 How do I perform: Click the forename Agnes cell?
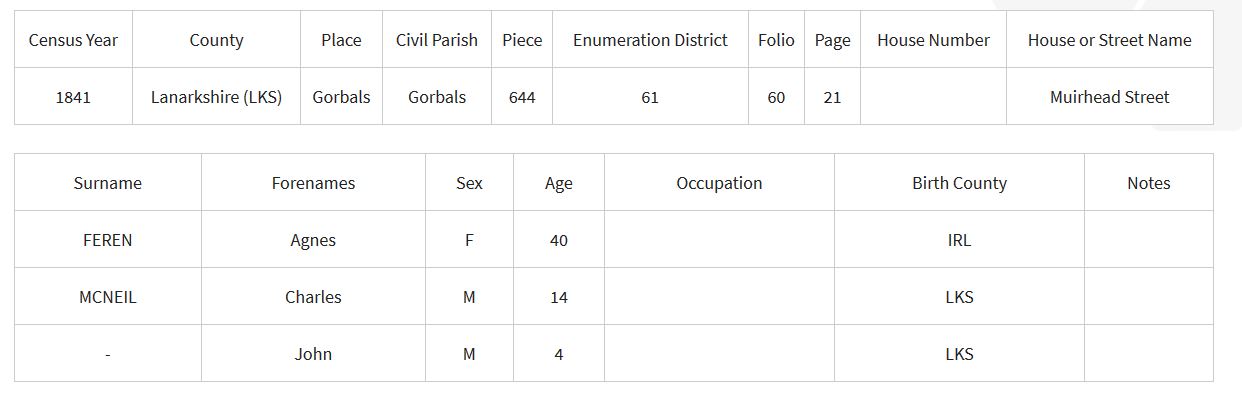313,240
